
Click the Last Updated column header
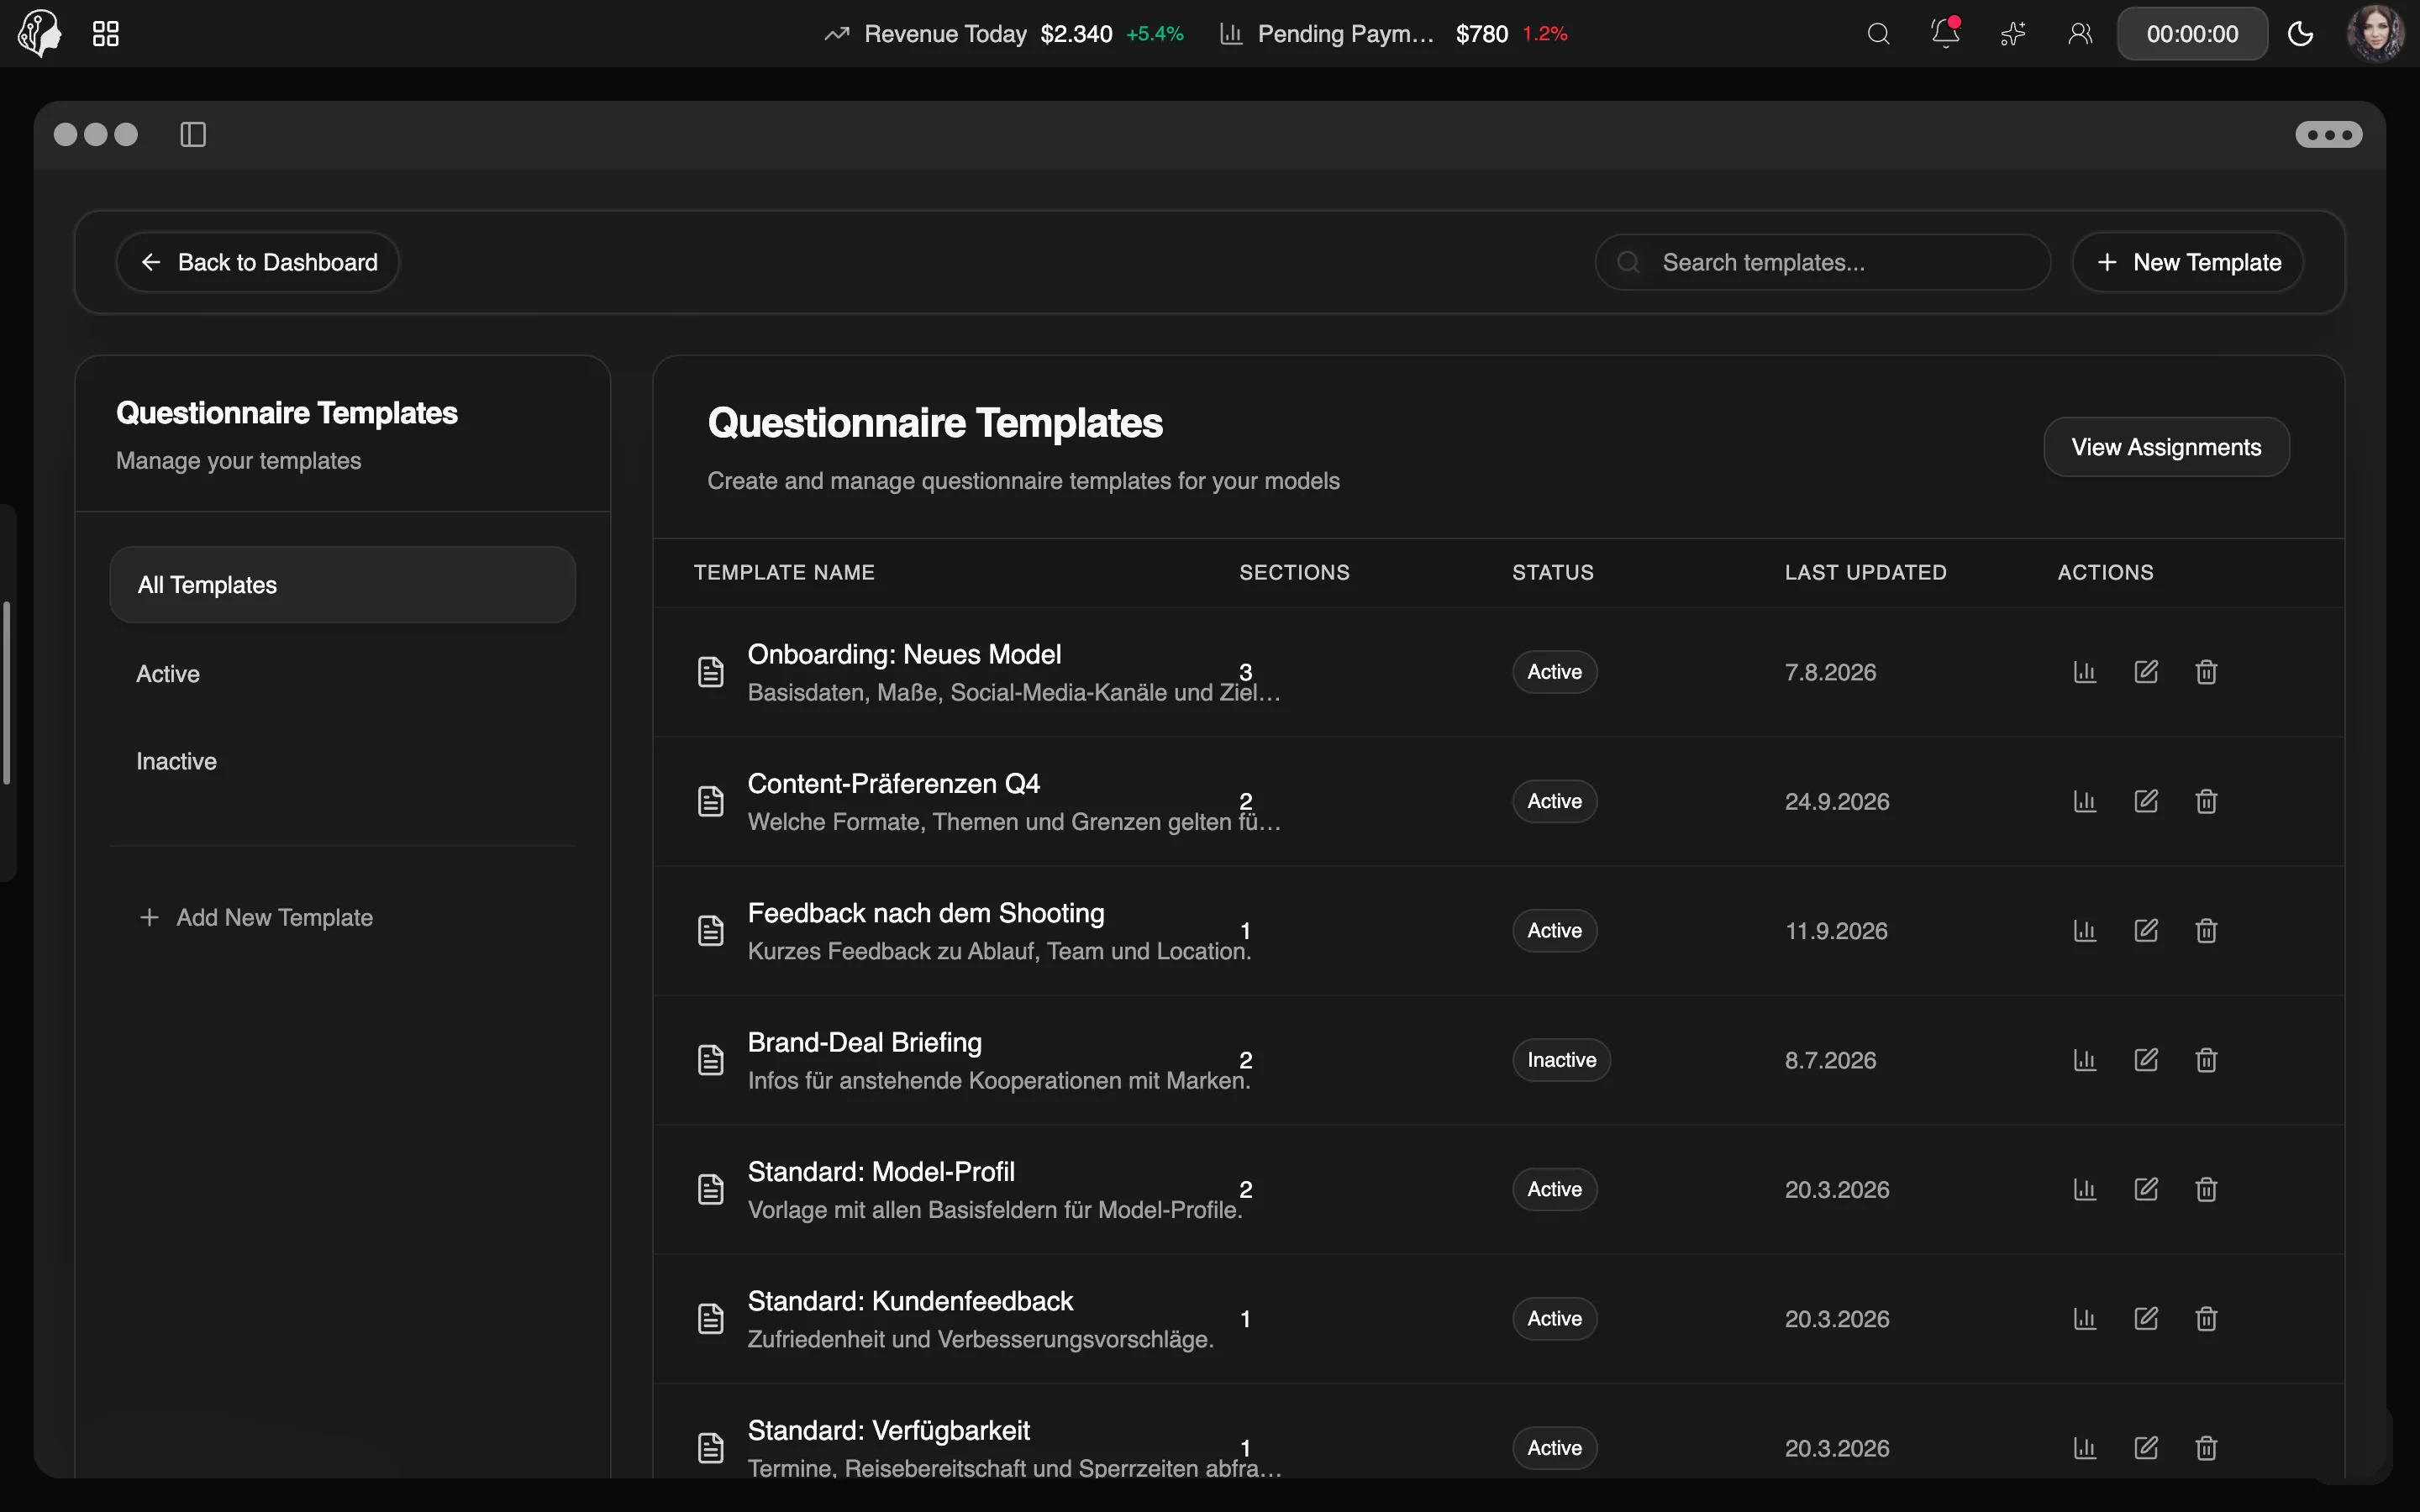tap(1865, 572)
